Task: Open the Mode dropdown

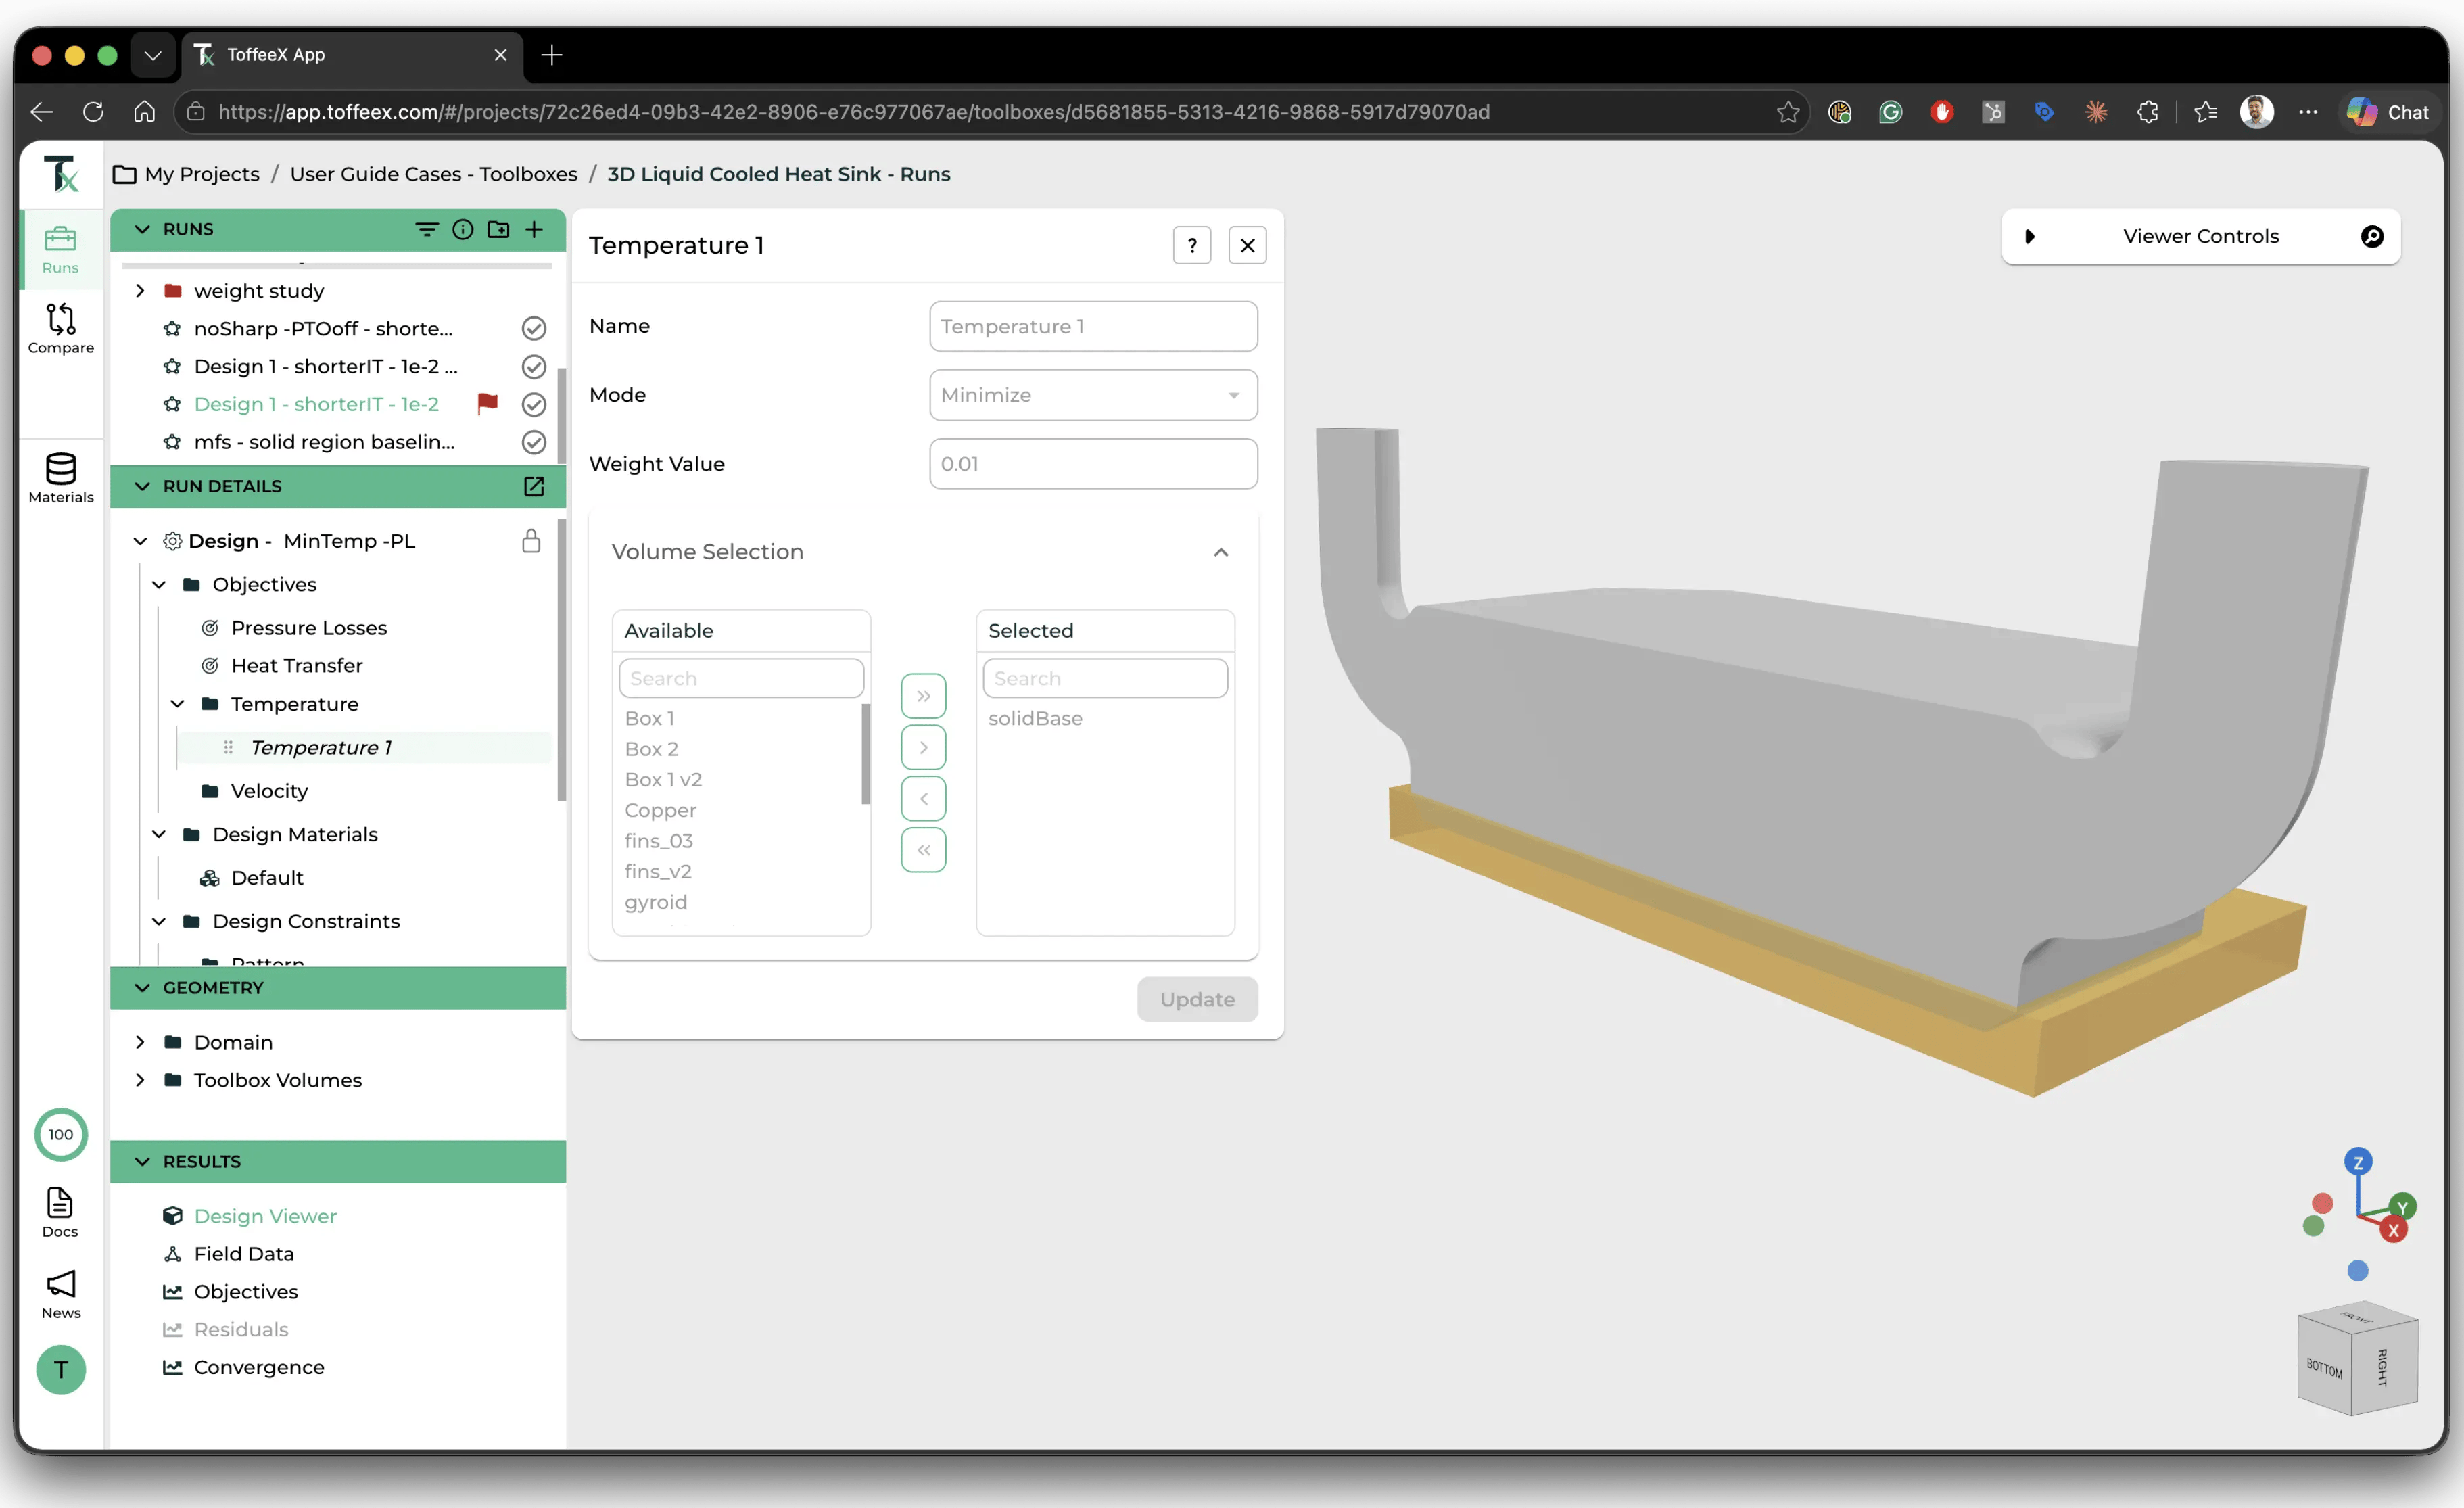Action: pos(1093,395)
